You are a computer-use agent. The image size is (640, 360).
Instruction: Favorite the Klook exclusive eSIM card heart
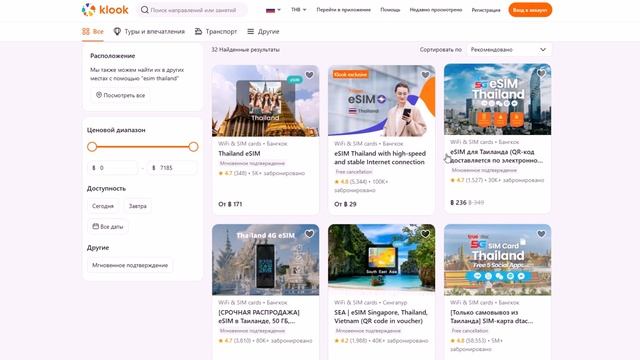point(425,75)
